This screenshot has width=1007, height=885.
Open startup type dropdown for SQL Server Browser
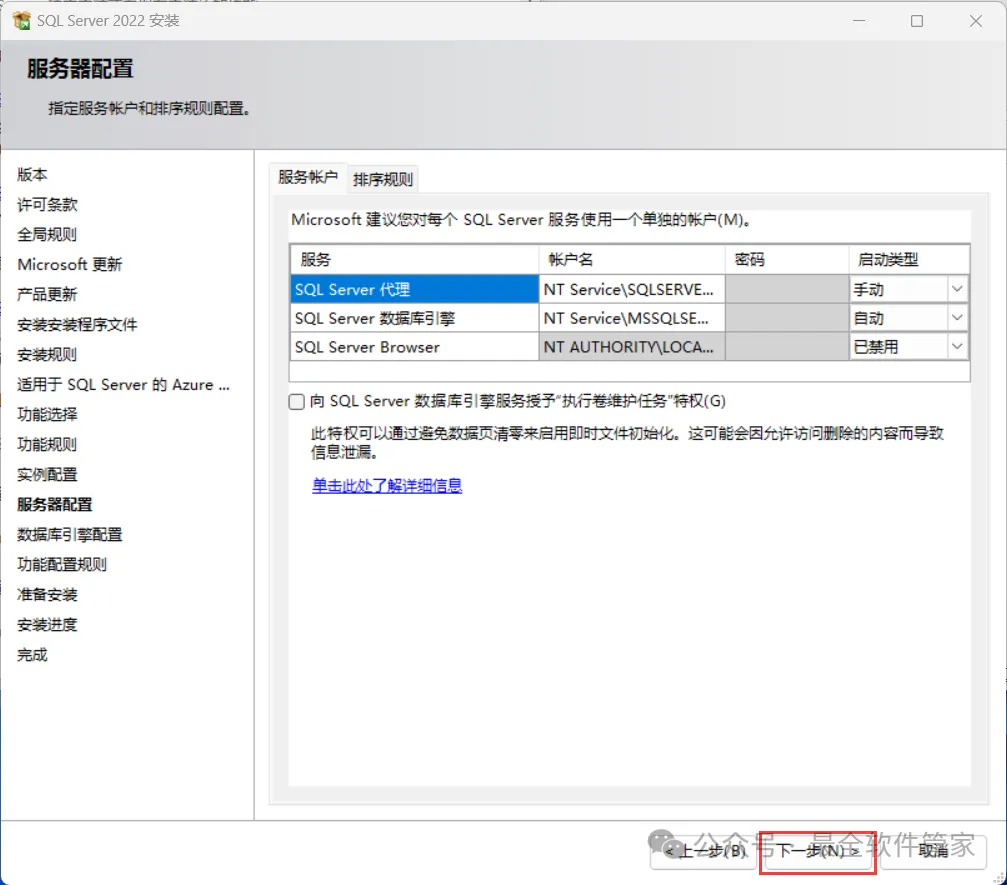956,347
